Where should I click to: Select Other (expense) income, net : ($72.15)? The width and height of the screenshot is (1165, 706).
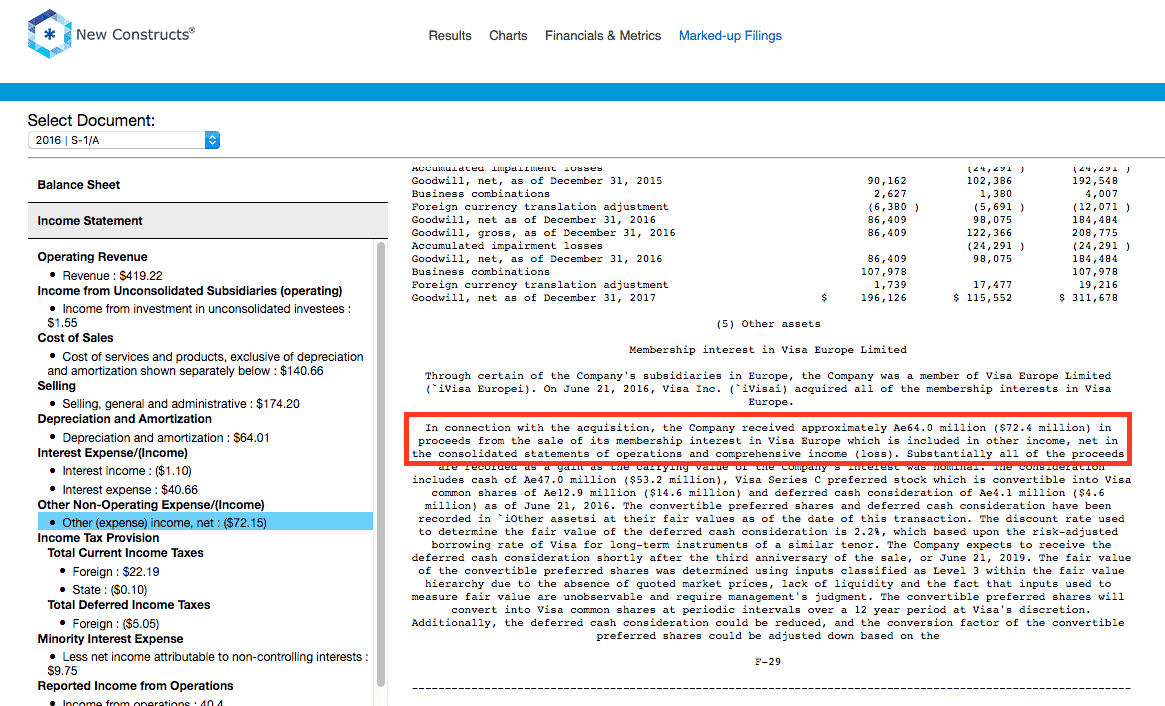[205, 522]
